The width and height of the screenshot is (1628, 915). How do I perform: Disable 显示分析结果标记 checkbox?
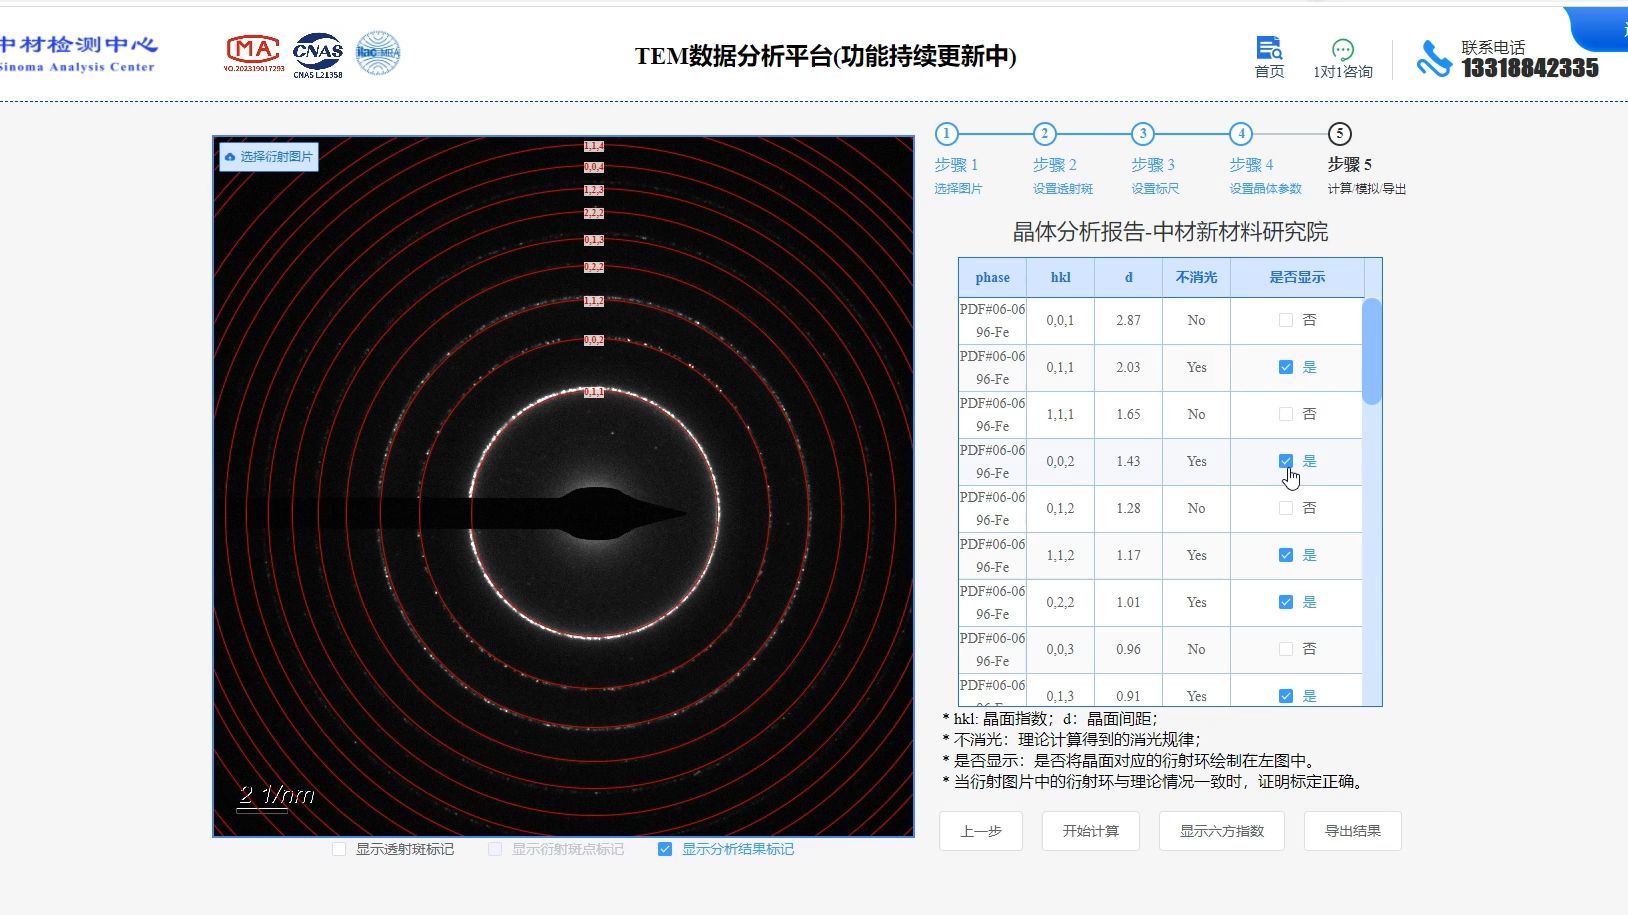664,849
